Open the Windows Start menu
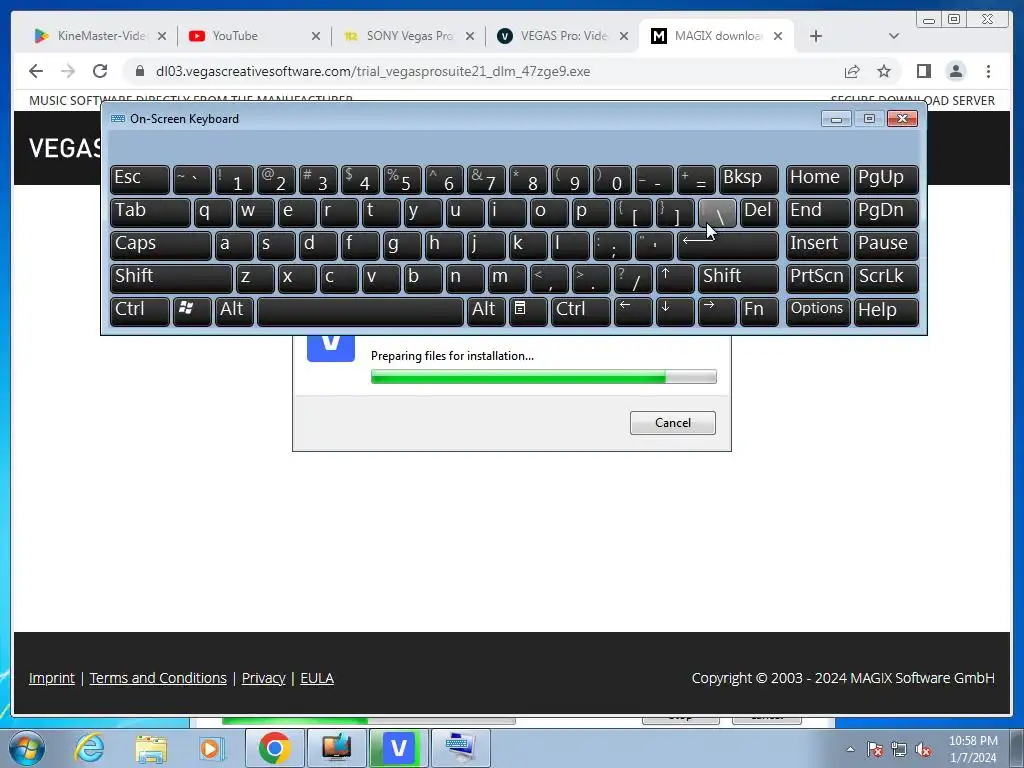Screen dimensions: 1024x768 tap(26, 748)
